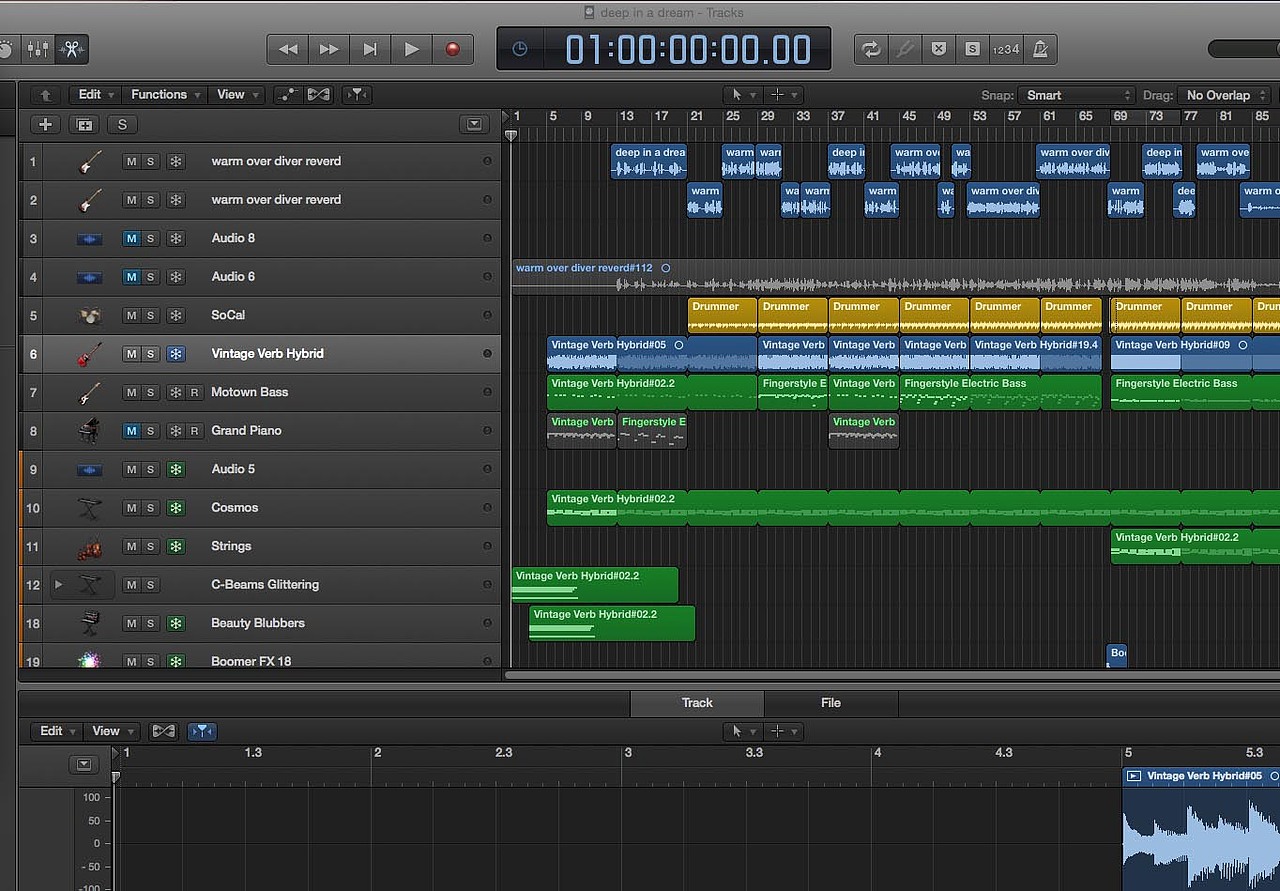
Task: Click the 01:00:00:00.00 time display
Action: tap(688, 49)
